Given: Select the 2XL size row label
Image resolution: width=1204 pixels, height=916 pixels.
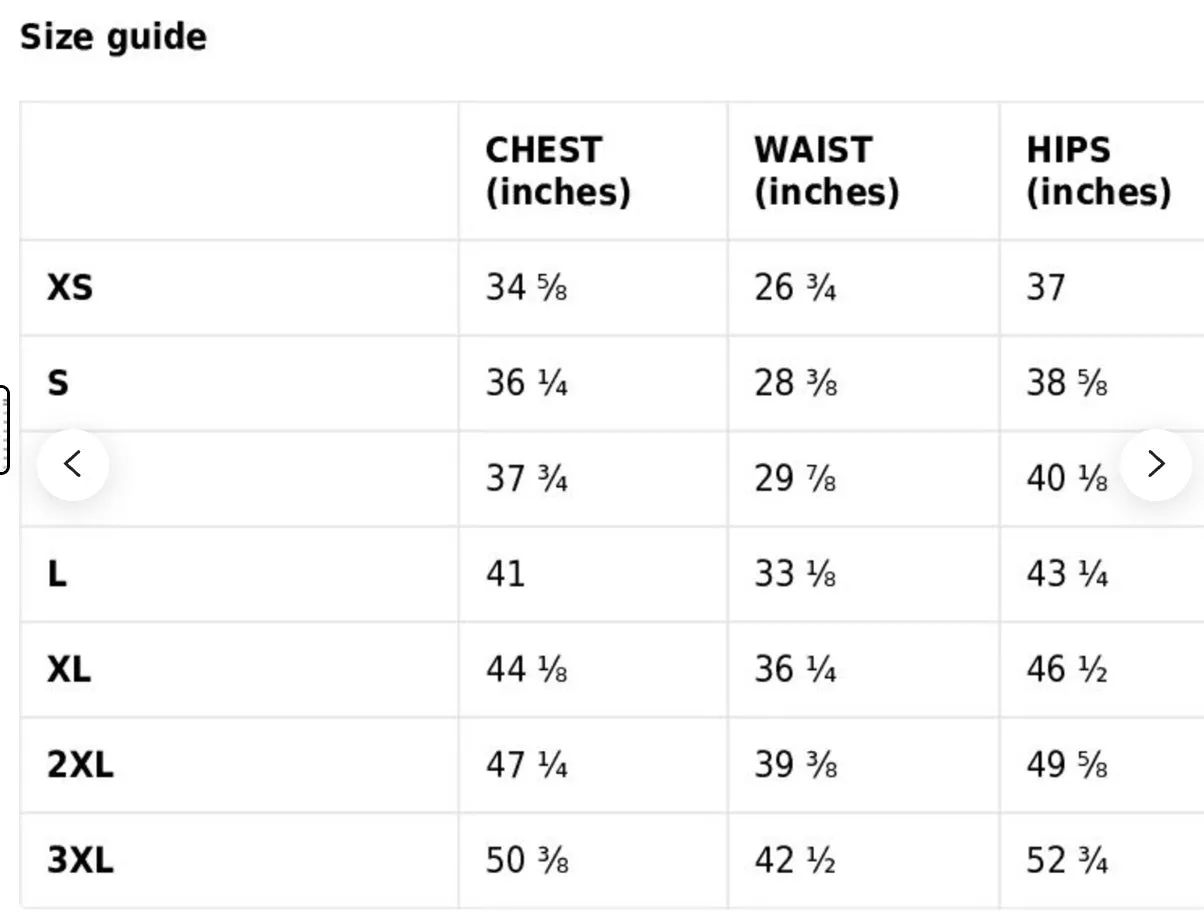Looking at the screenshot, I should [80, 765].
